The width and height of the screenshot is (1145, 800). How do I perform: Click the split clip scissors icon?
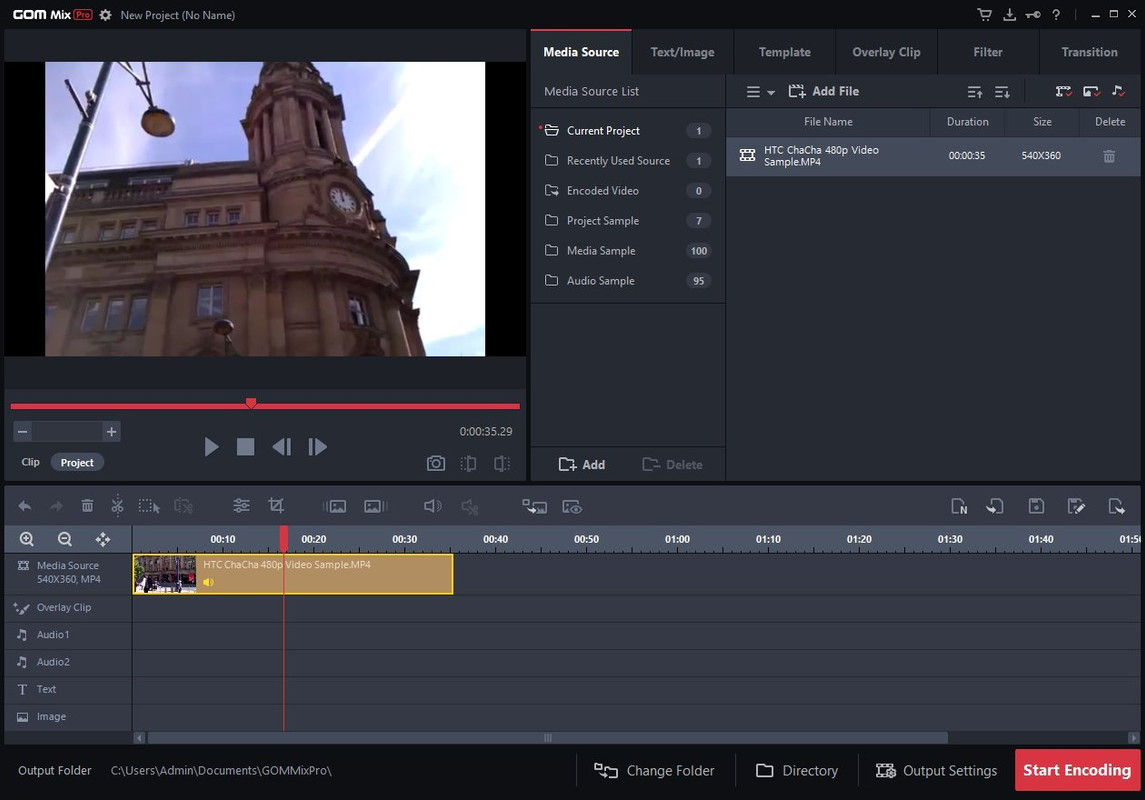117,506
